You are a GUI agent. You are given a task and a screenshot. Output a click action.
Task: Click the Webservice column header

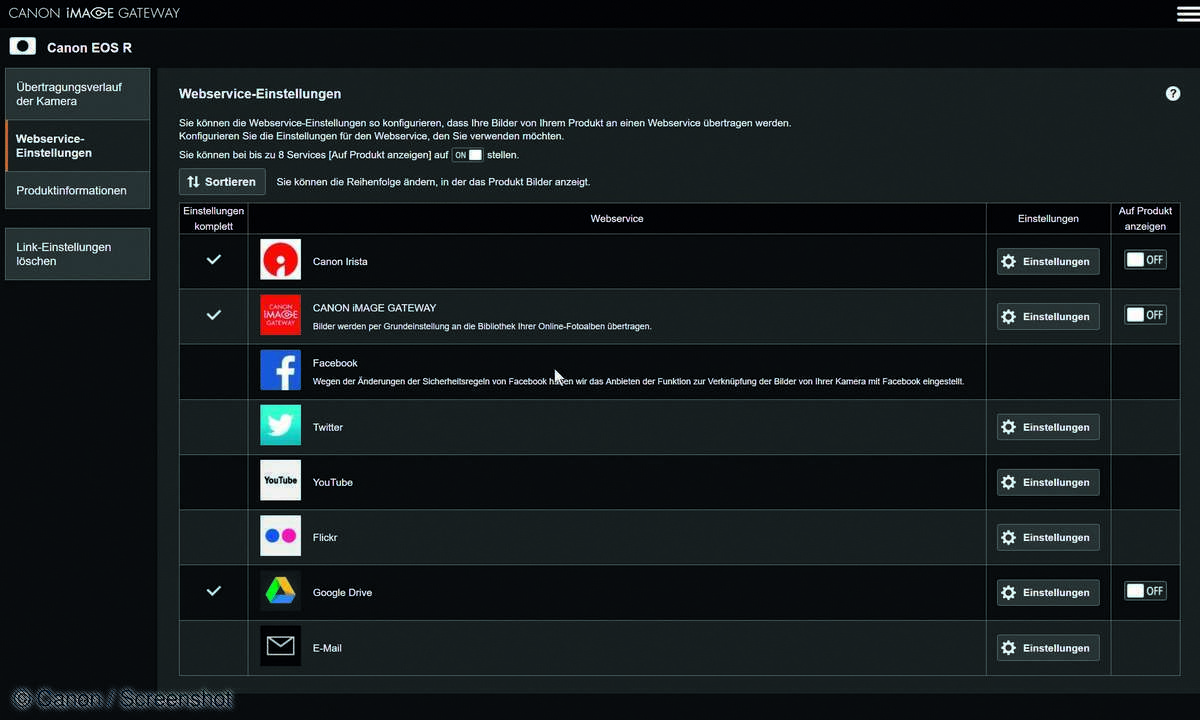click(617, 218)
